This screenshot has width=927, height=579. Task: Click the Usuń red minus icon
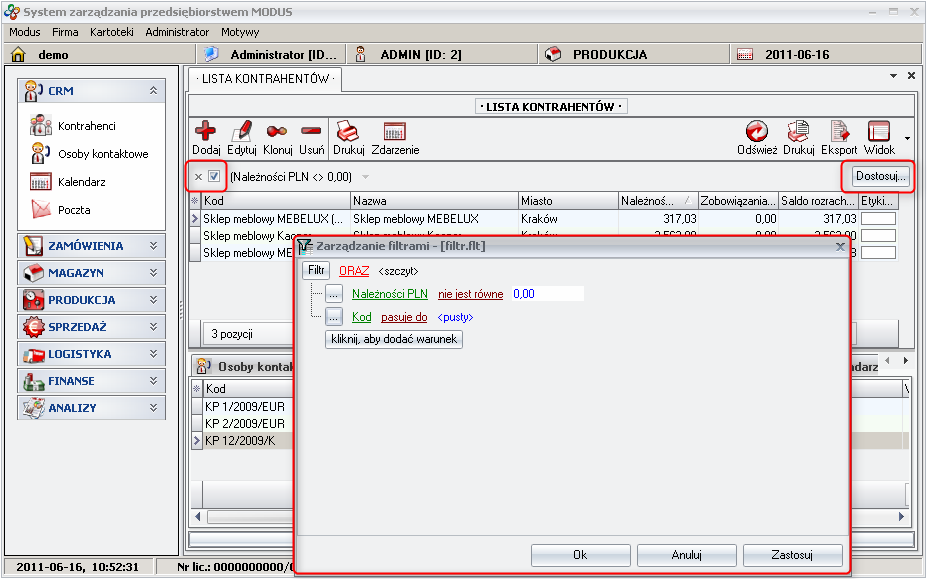[311, 132]
